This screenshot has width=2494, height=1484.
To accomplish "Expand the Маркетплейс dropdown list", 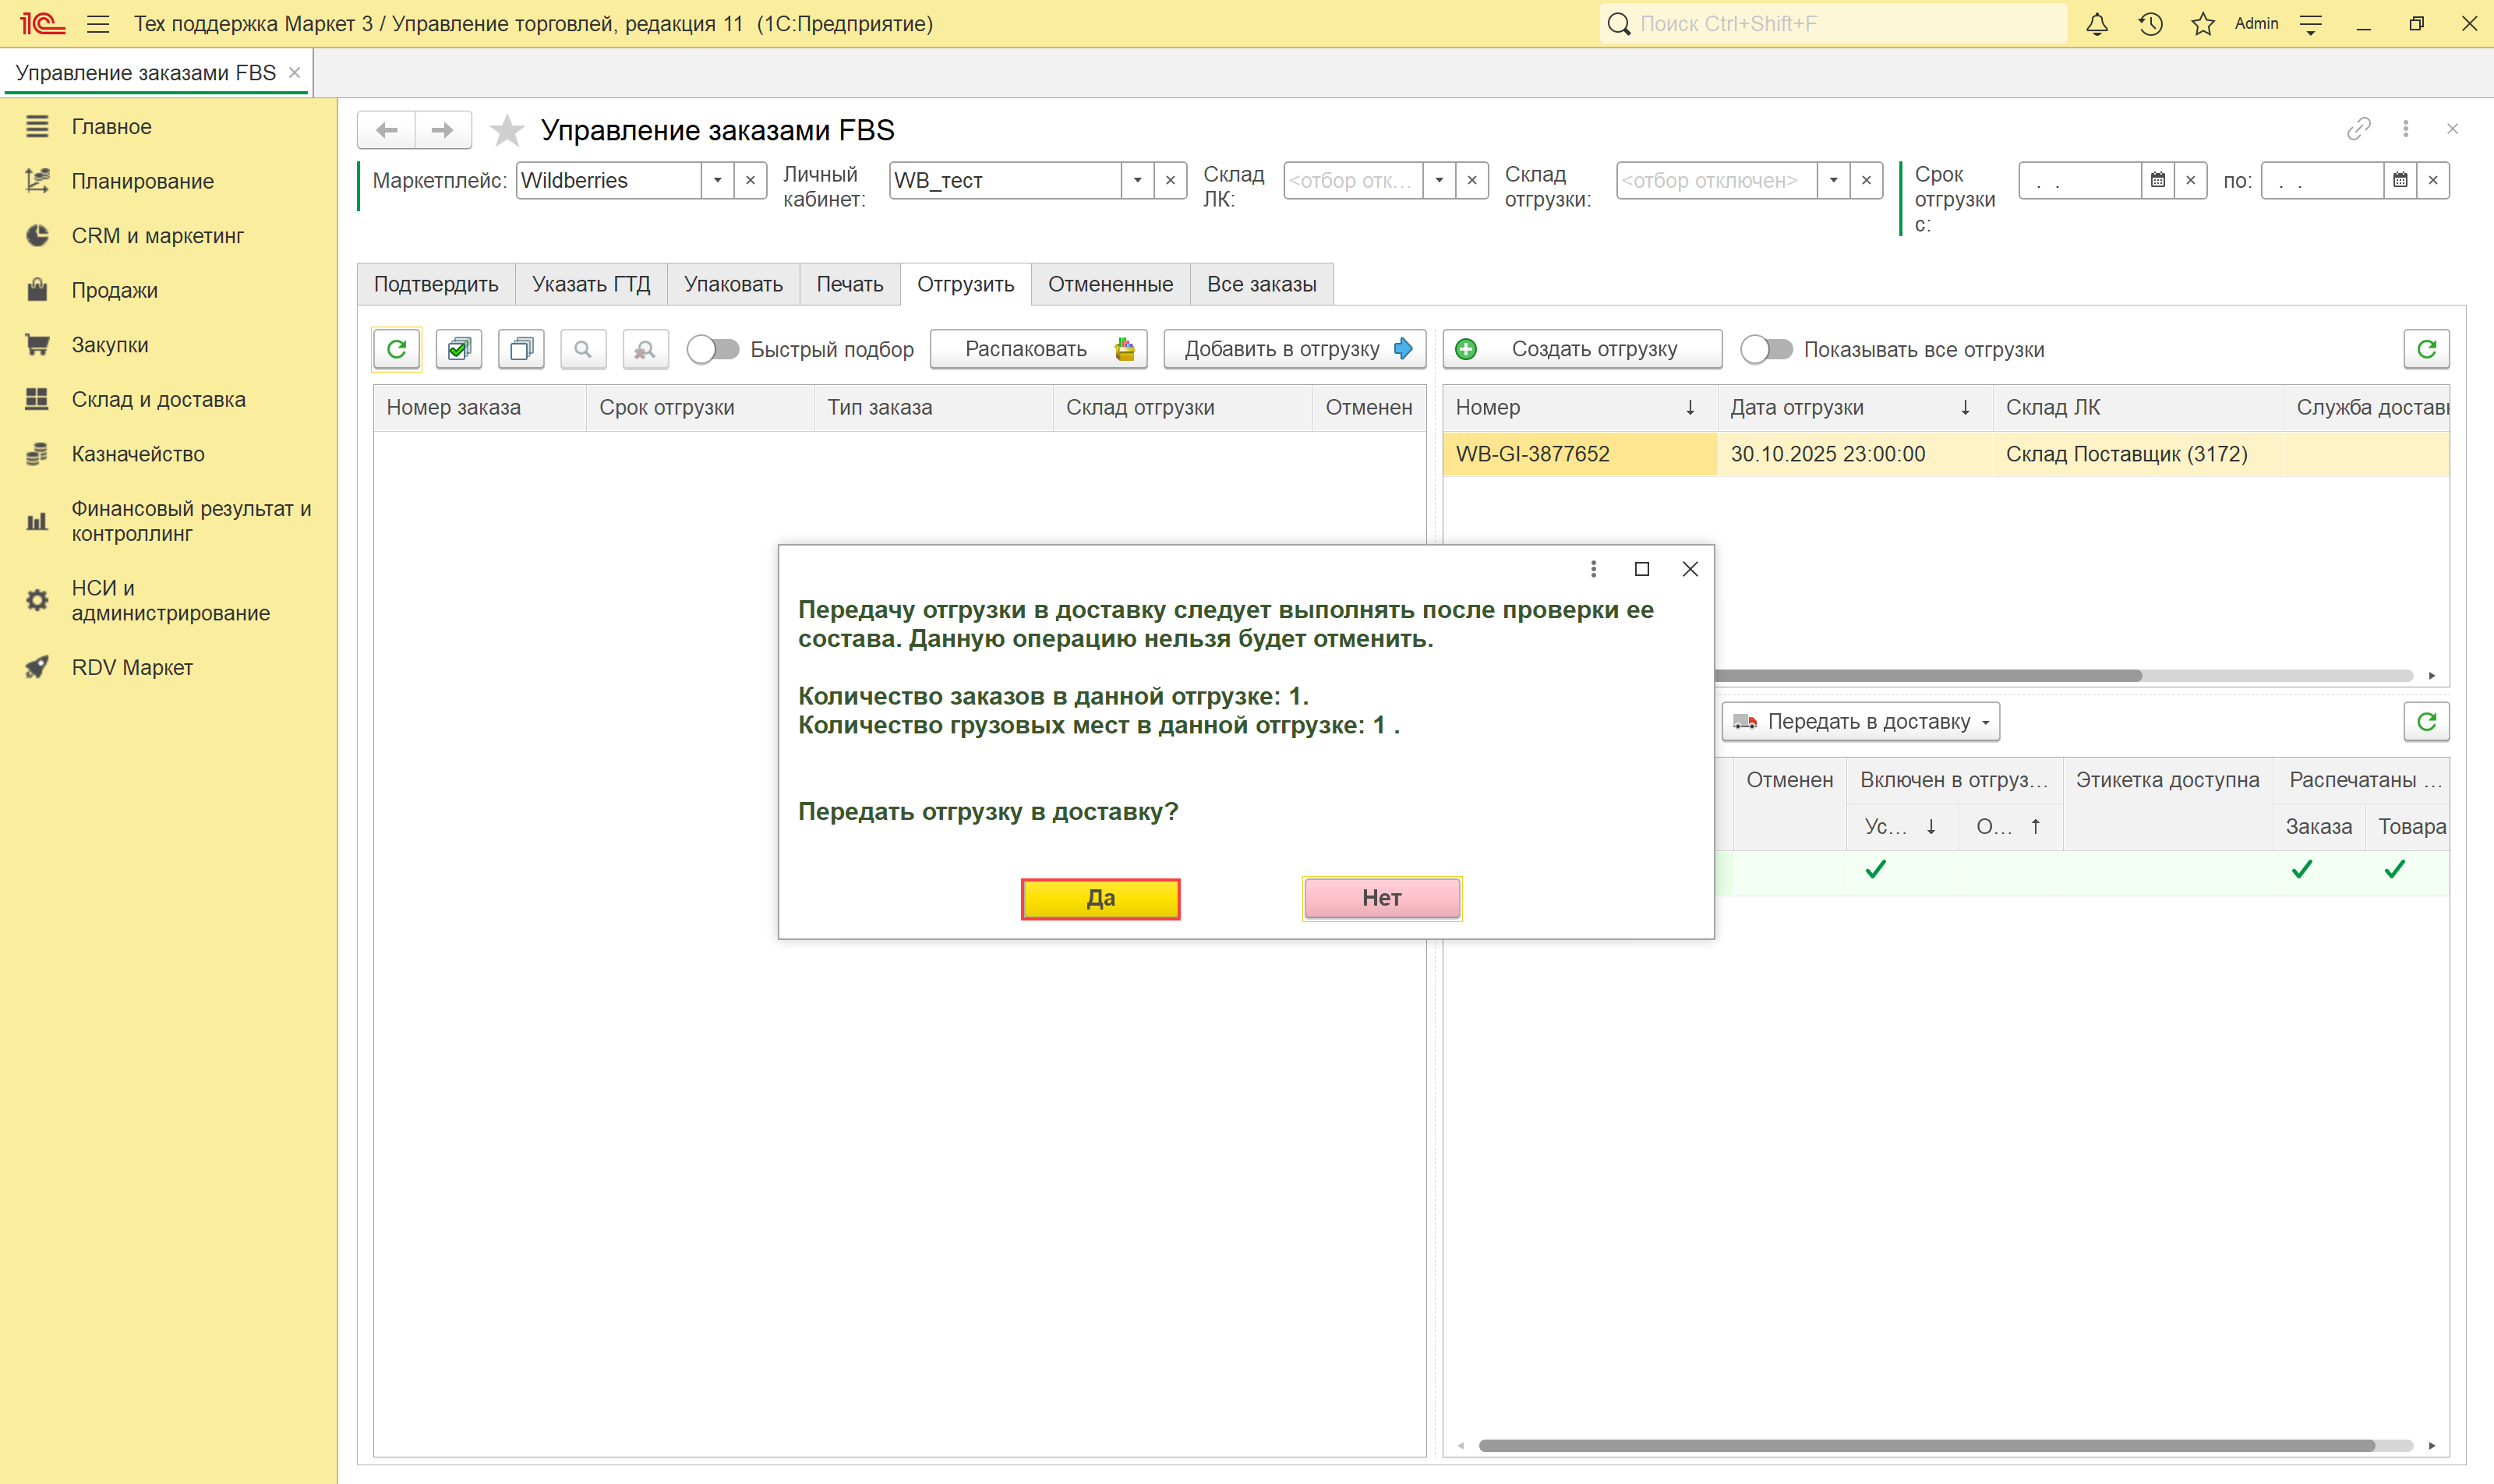I will (717, 181).
